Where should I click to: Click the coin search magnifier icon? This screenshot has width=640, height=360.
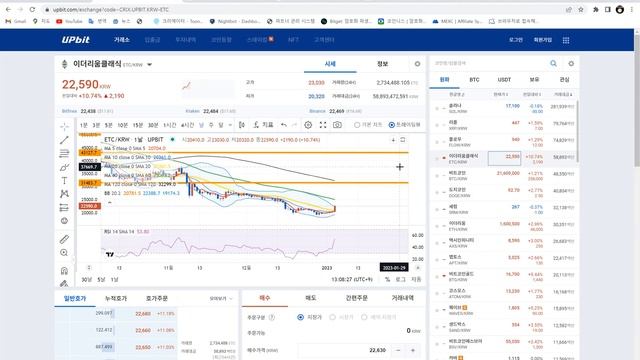553,63
